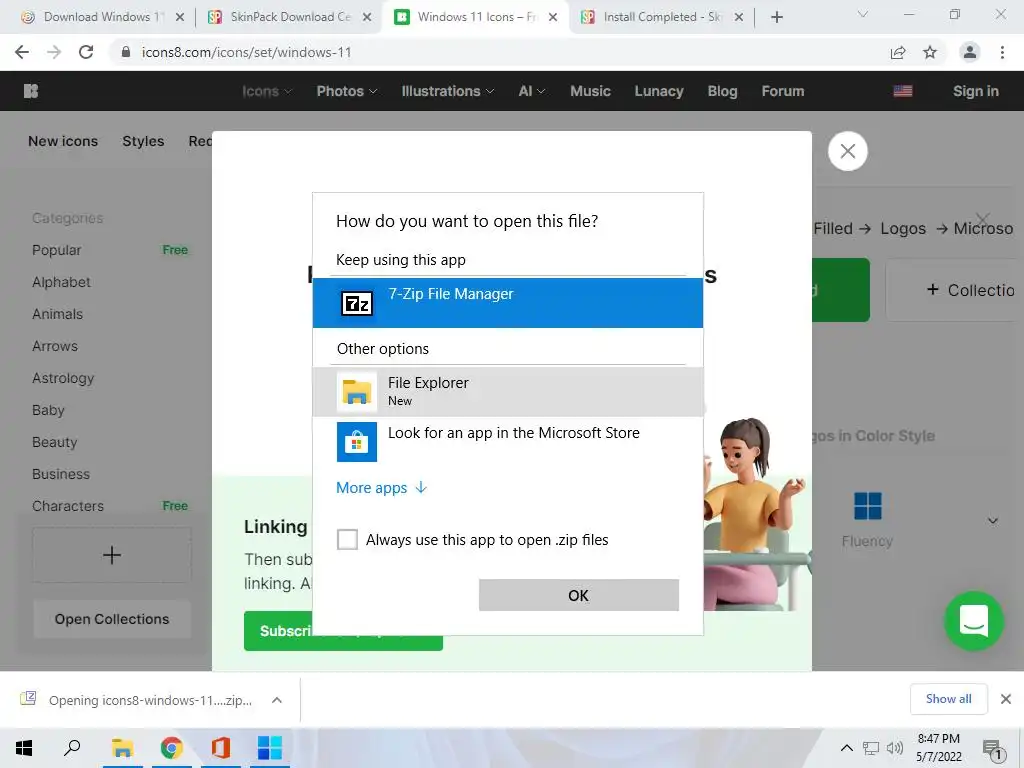Click Sign in

976,91
